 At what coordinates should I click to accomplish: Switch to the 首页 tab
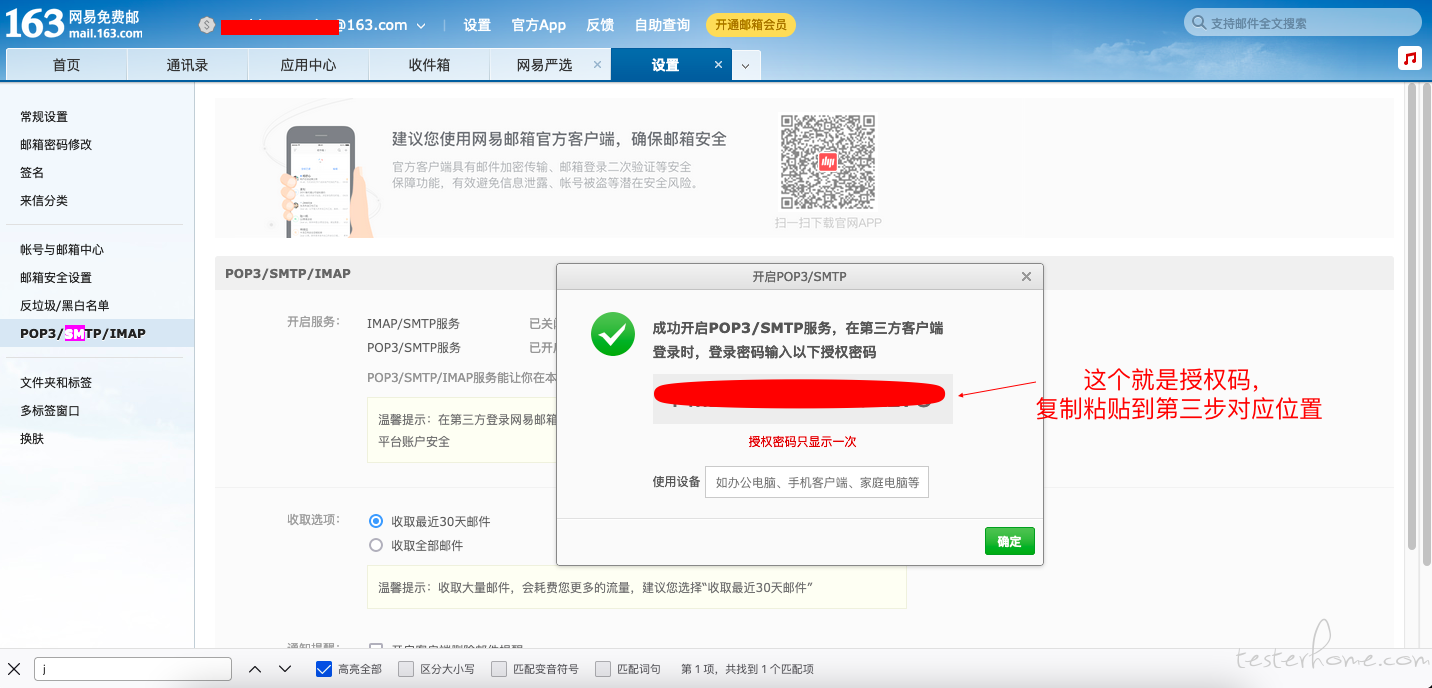[67, 65]
